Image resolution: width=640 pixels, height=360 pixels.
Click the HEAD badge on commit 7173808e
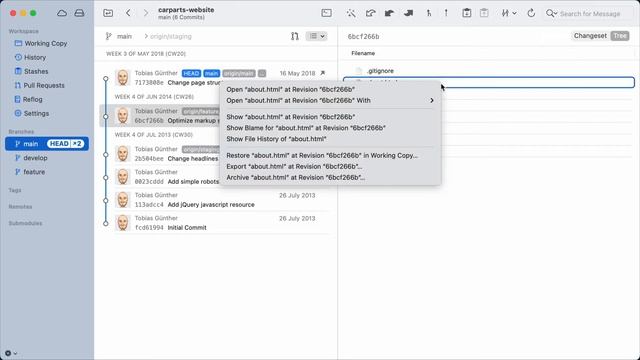coord(191,73)
